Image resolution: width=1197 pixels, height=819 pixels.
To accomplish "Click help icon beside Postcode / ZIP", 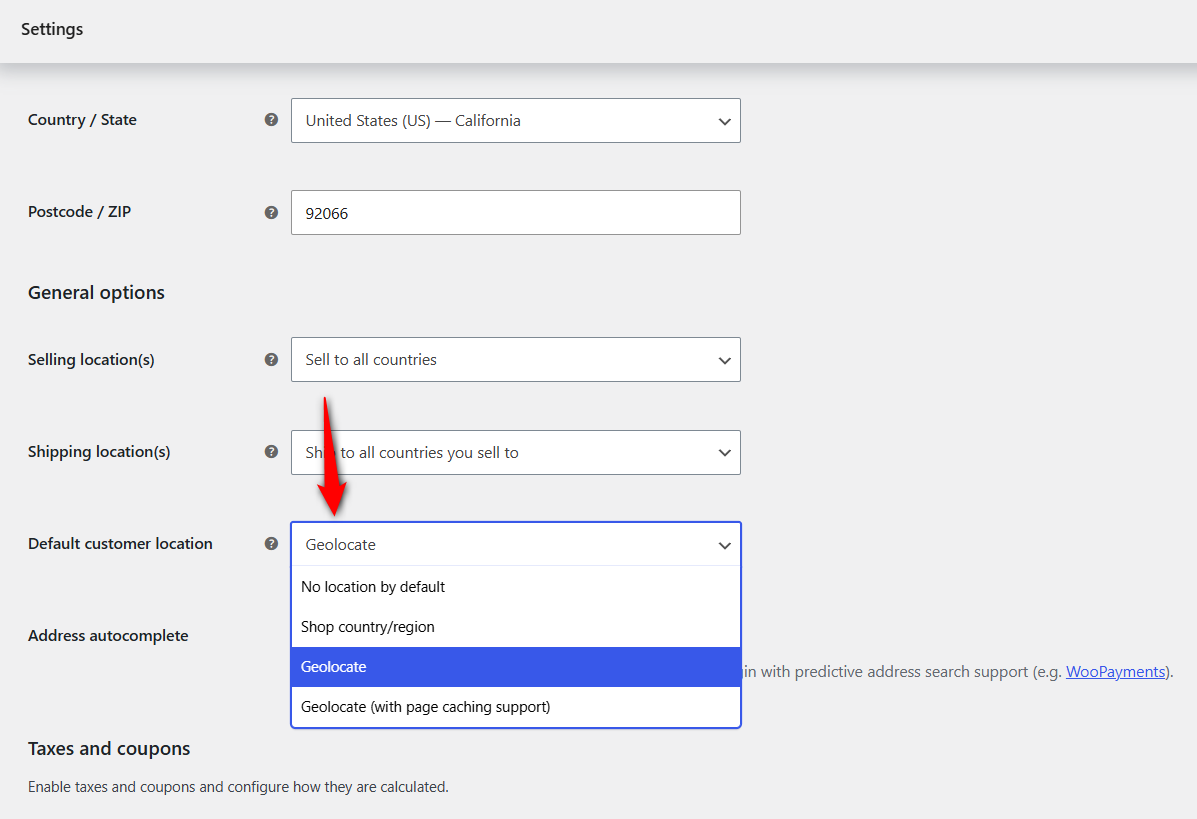I will (271, 212).
